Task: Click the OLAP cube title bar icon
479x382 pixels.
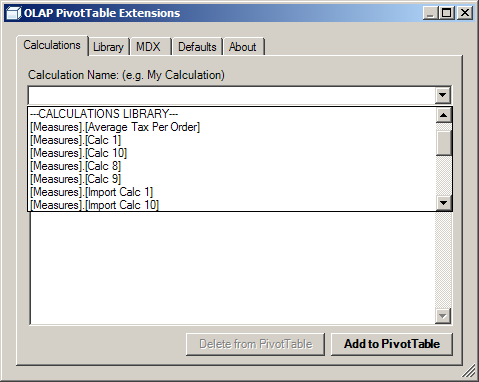Action: point(14,14)
